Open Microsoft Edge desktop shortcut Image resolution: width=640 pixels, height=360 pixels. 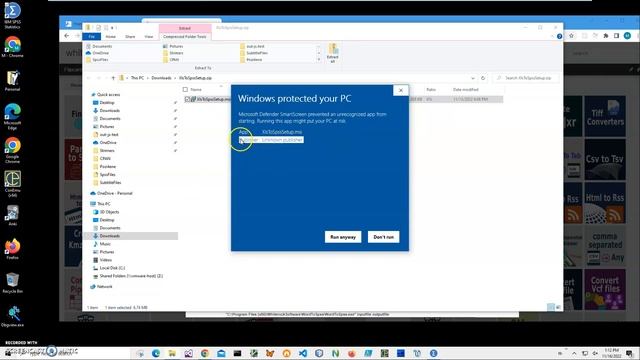click(12, 116)
